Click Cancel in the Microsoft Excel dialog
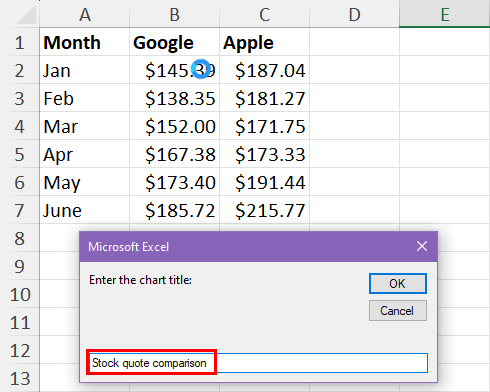Screen dimensions: 490x392 click(398, 311)
